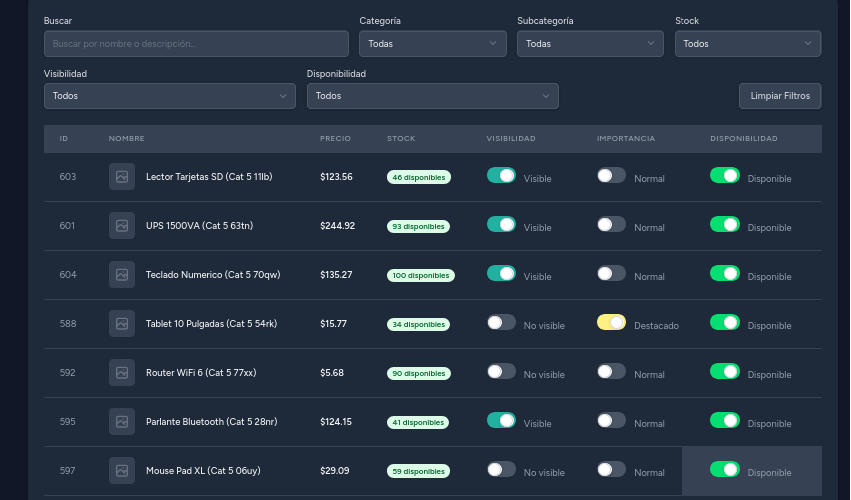Screen dimensions: 851x500
Task: Toggle availability for Teclado Numerico
Action: 725,273
